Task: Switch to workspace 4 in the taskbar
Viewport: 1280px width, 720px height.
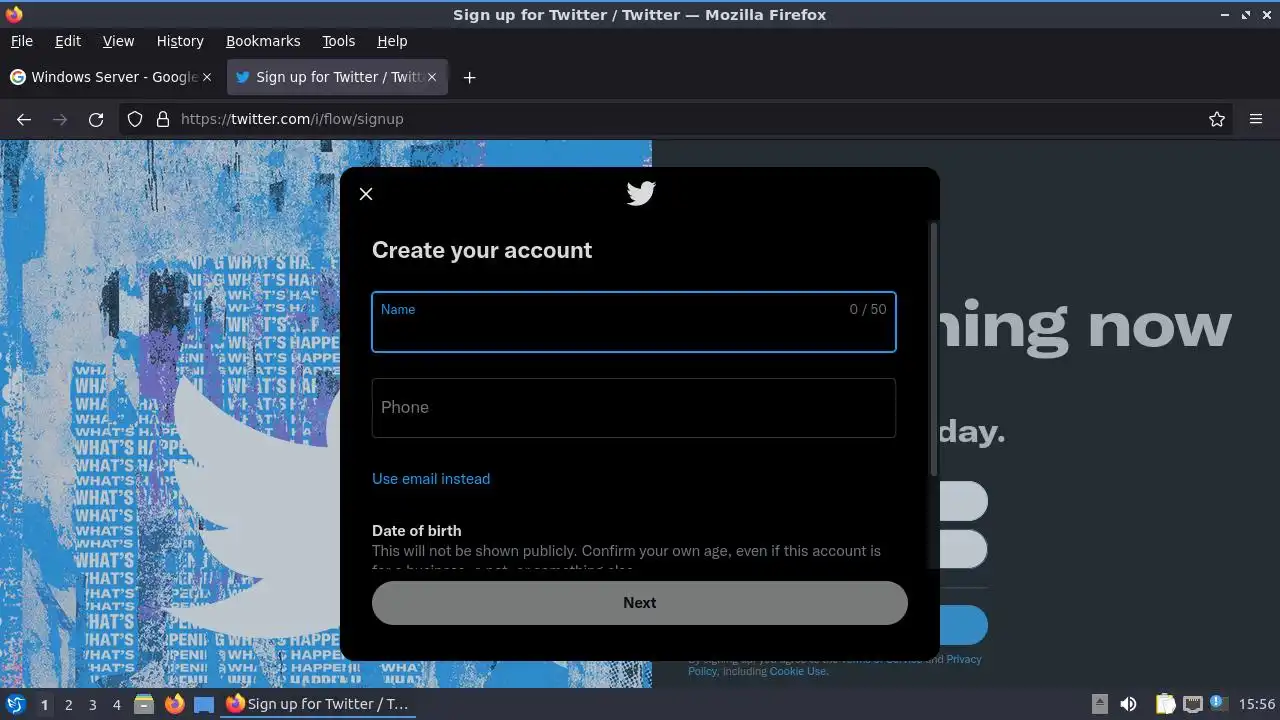Action: tap(116, 704)
